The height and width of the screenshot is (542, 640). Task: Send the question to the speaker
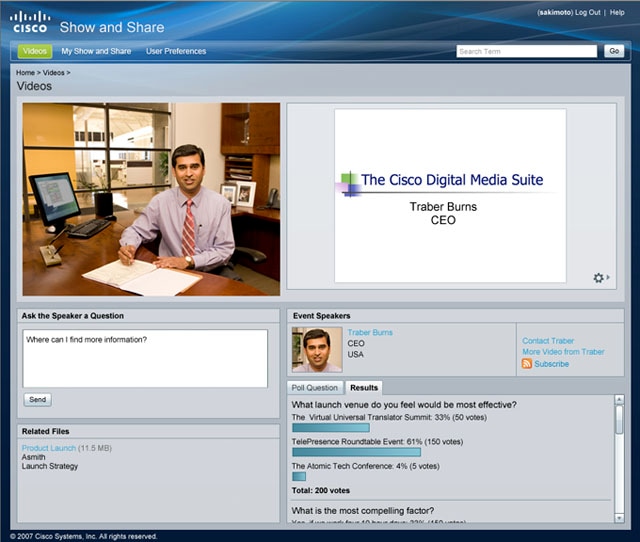(38, 400)
